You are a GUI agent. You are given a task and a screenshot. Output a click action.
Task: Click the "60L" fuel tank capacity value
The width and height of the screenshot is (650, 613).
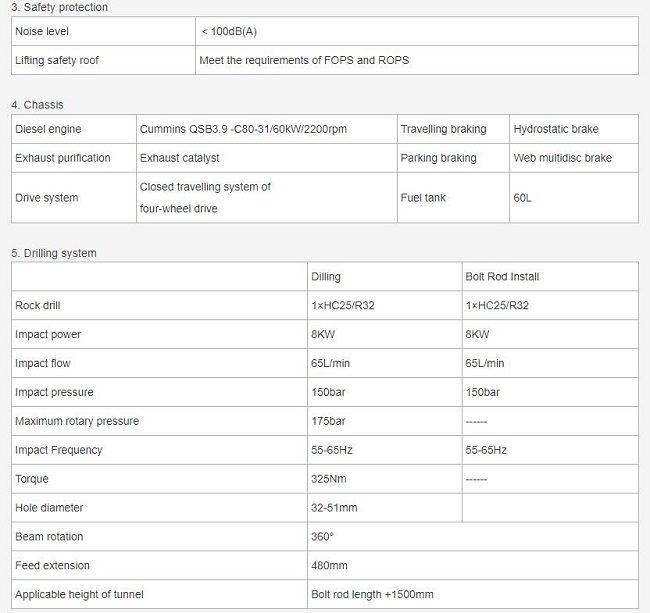[523, 198]
